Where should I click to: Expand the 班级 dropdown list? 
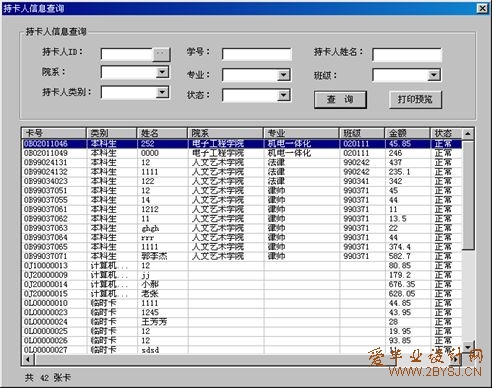pos(434,75)
